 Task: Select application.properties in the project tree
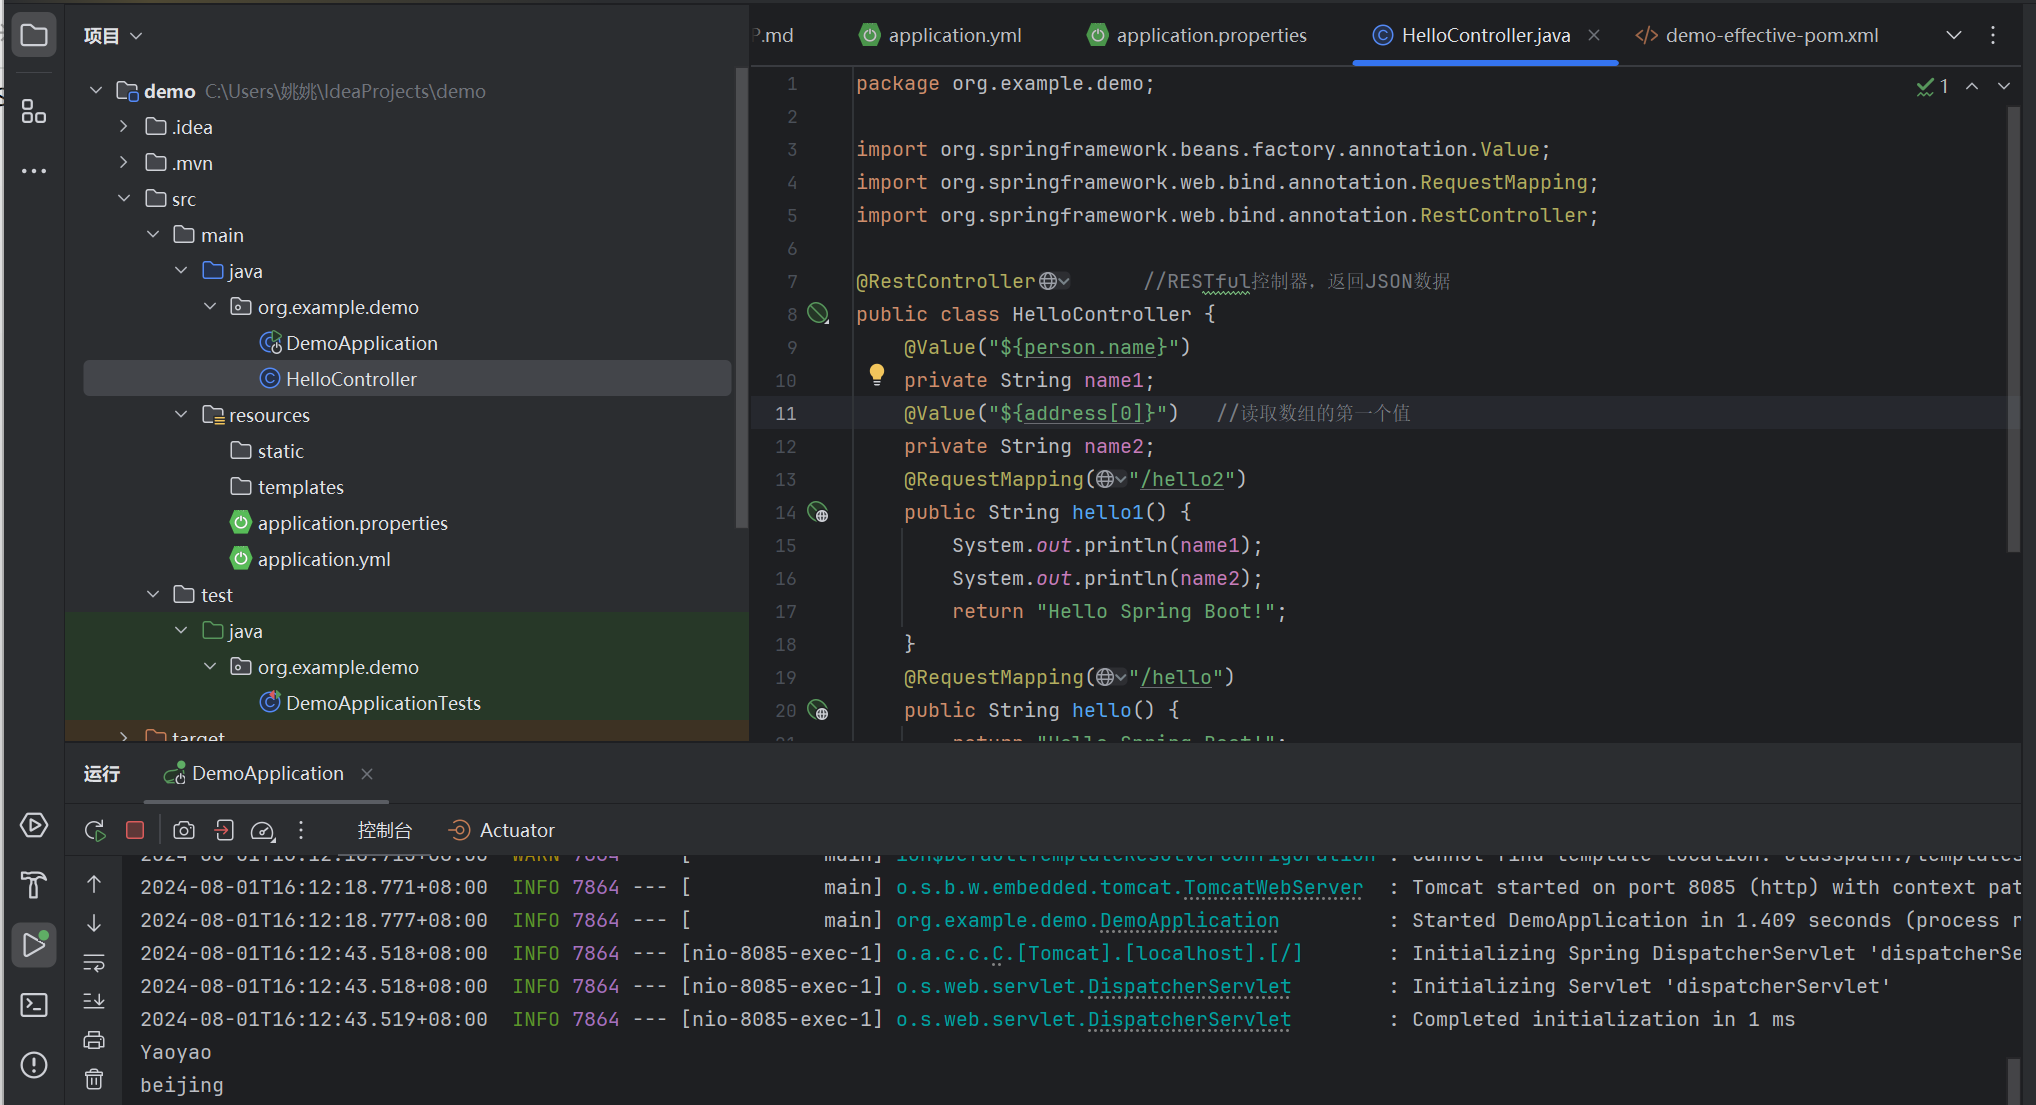coord(352,523)
